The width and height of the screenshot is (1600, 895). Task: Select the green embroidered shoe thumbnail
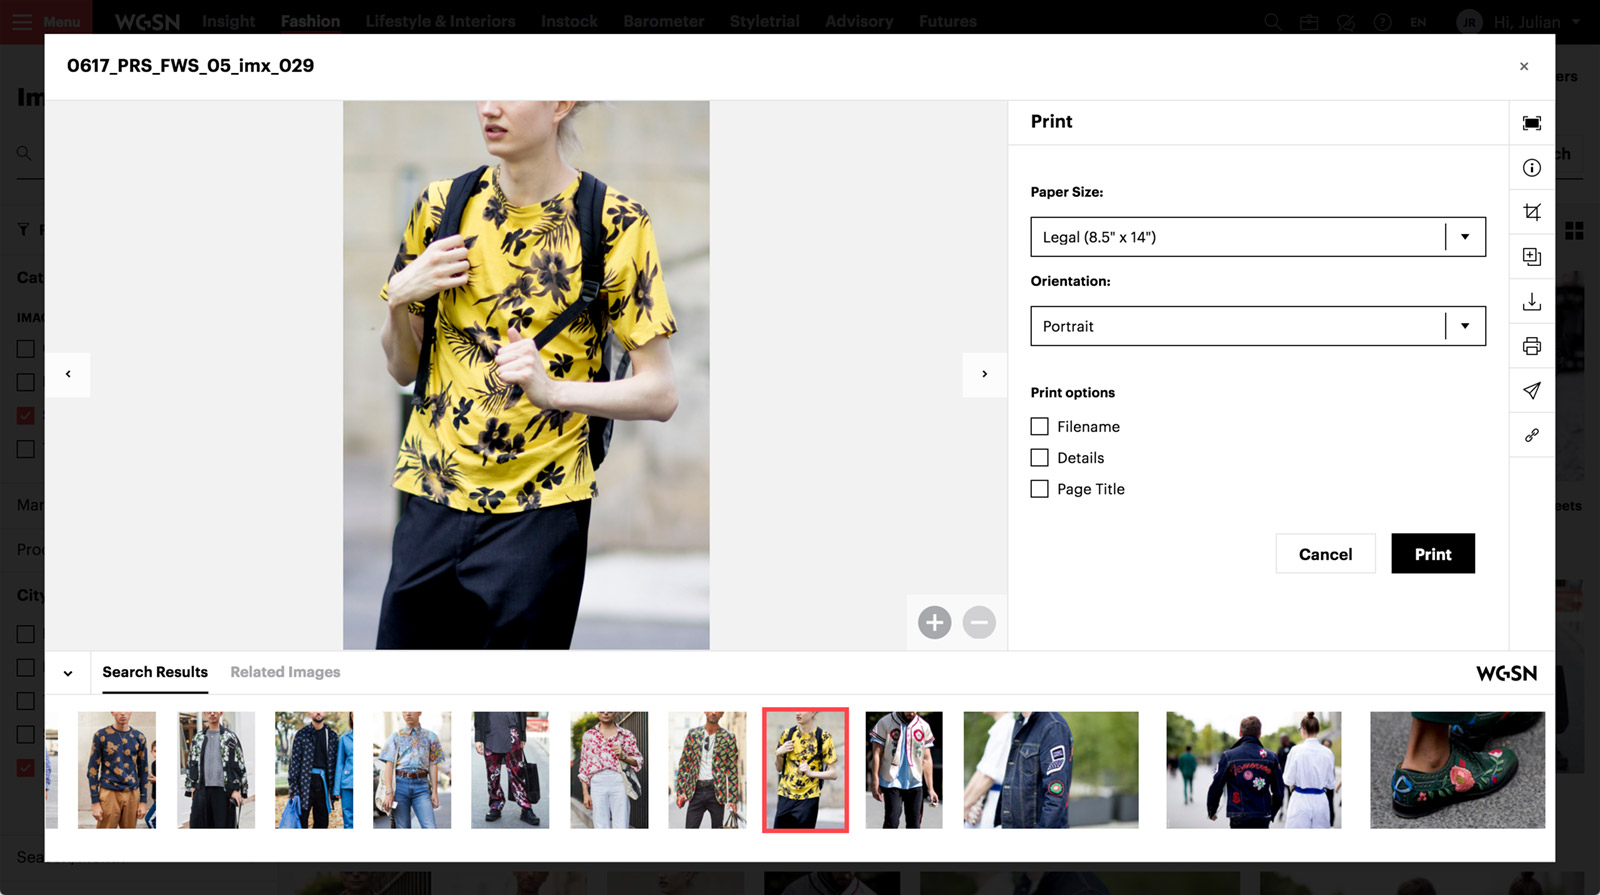pos(1457,770)
